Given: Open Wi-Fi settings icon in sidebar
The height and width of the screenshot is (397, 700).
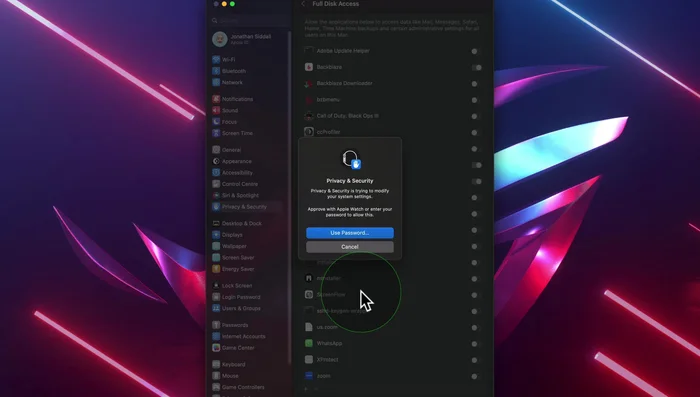Looking at the screenshot, I should [216, 59].
